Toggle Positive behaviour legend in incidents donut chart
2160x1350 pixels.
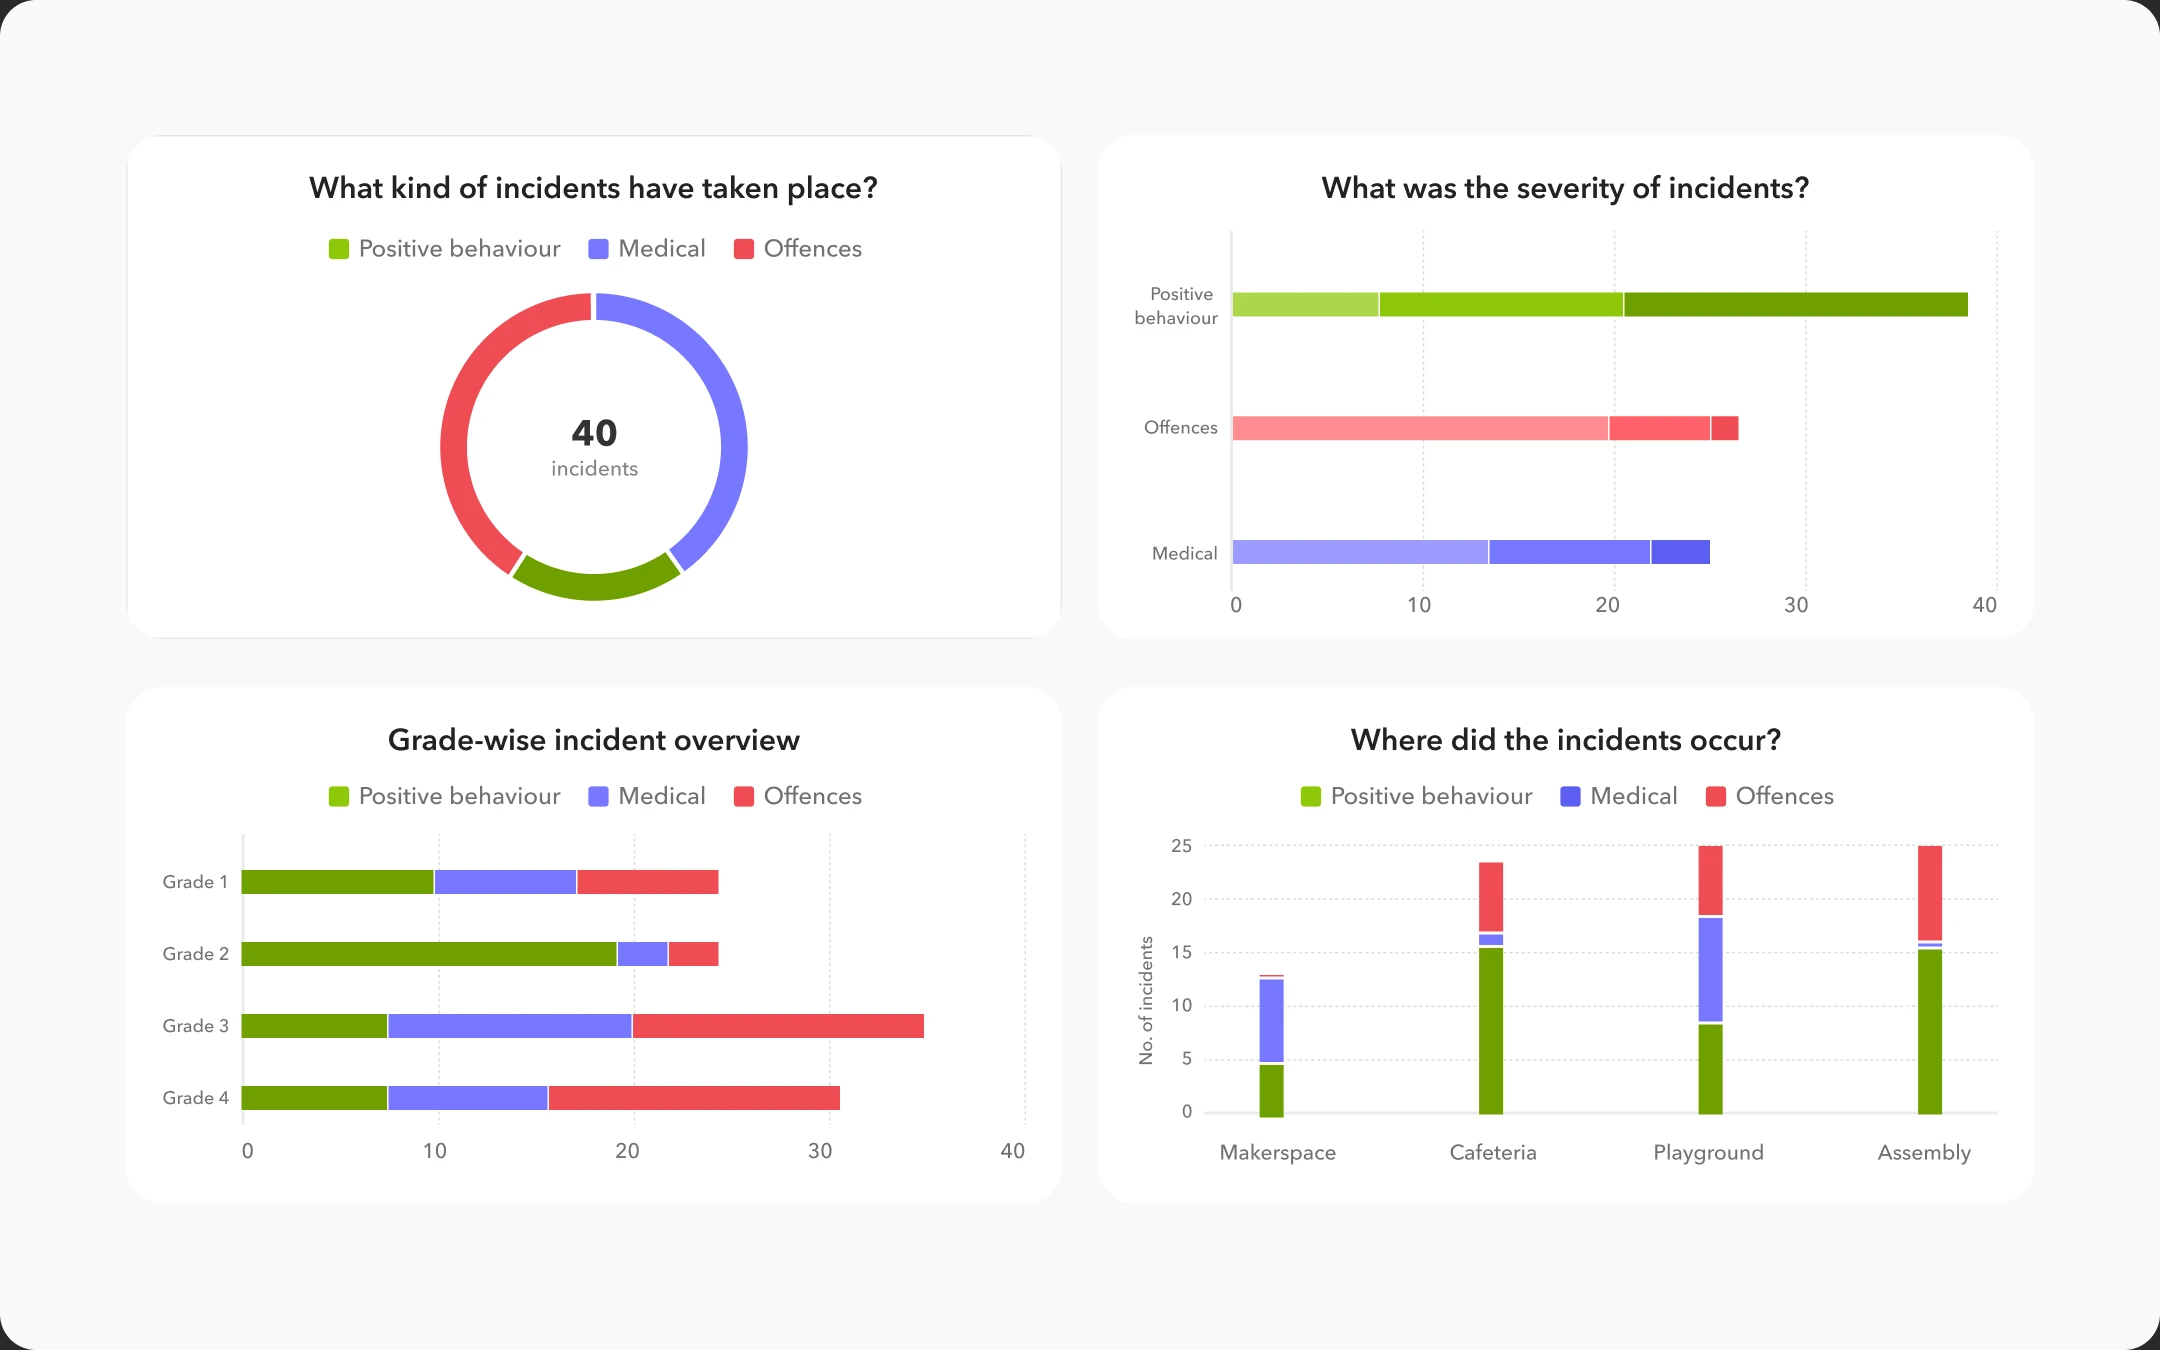[x=444, y=249]
